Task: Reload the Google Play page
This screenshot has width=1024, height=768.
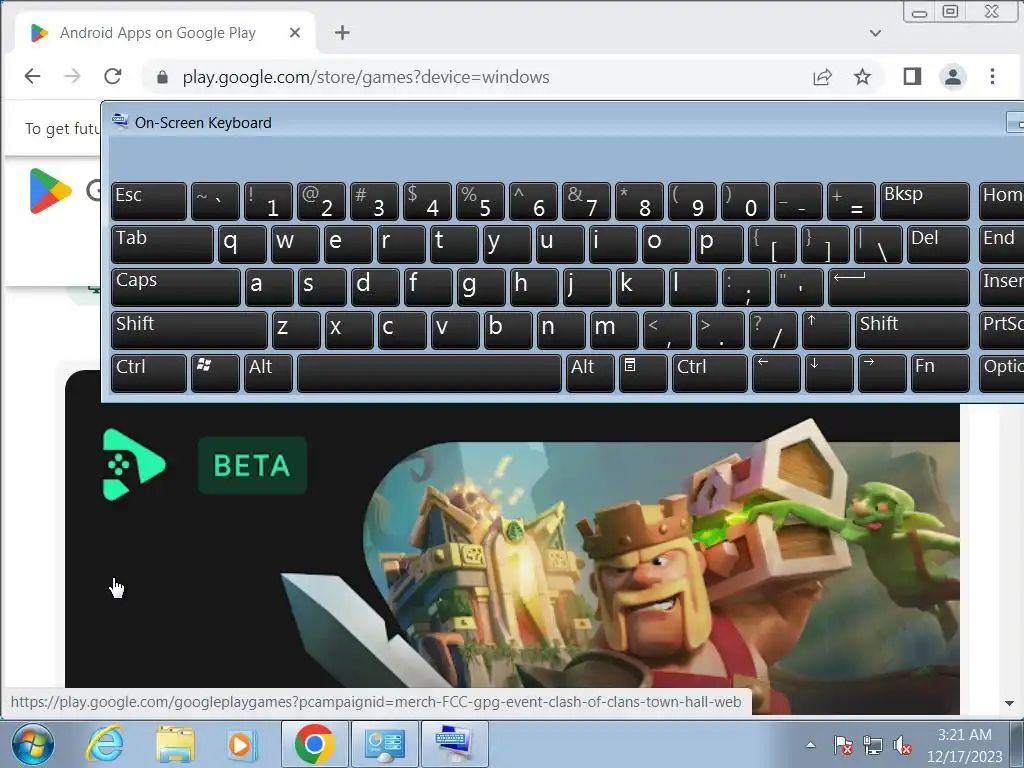Action: click(113, 76)
